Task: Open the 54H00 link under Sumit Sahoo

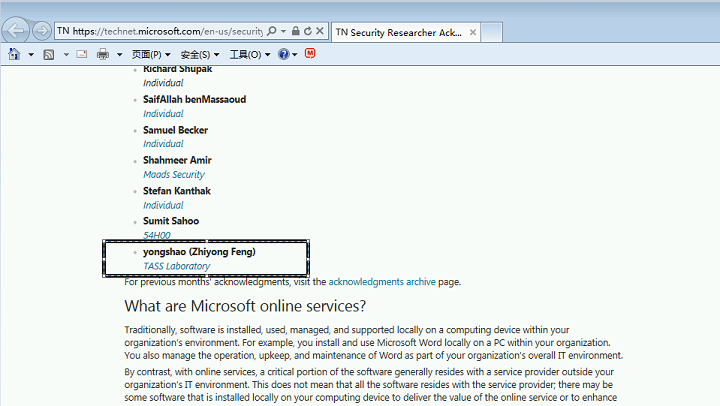Action: 157,235
